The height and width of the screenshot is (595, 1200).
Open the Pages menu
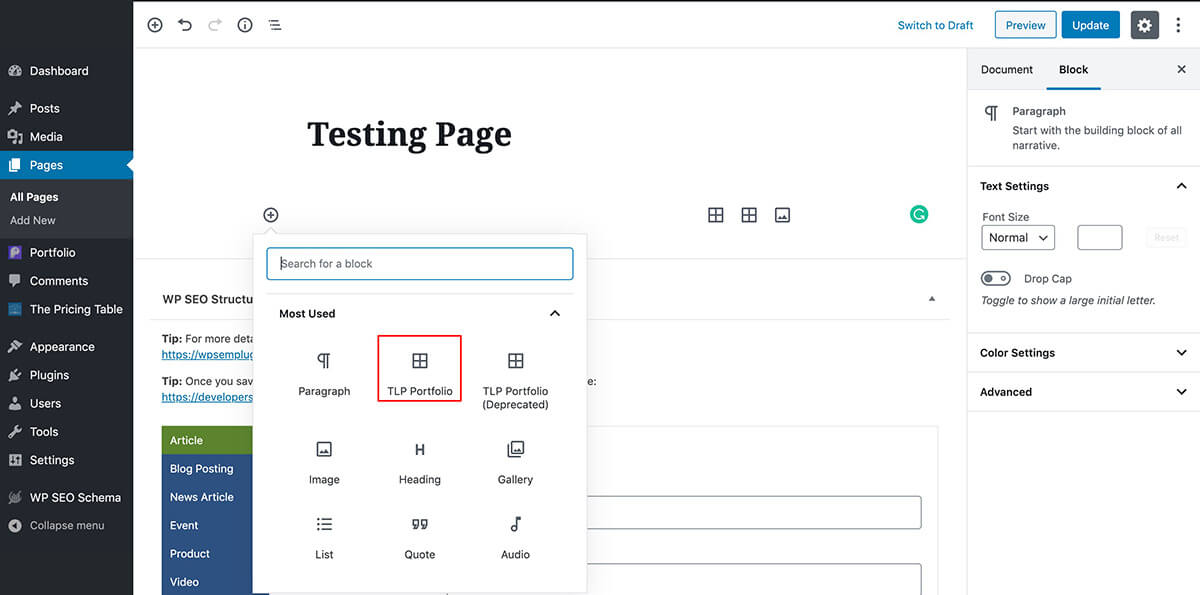pos(66,165)
